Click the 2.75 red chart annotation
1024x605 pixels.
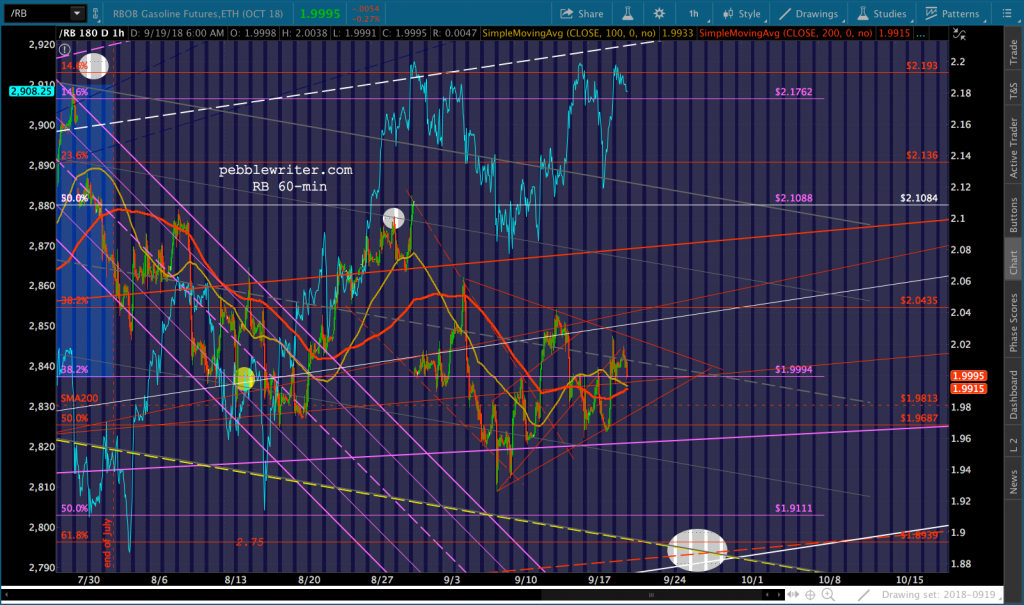click(x=249, y=542)
